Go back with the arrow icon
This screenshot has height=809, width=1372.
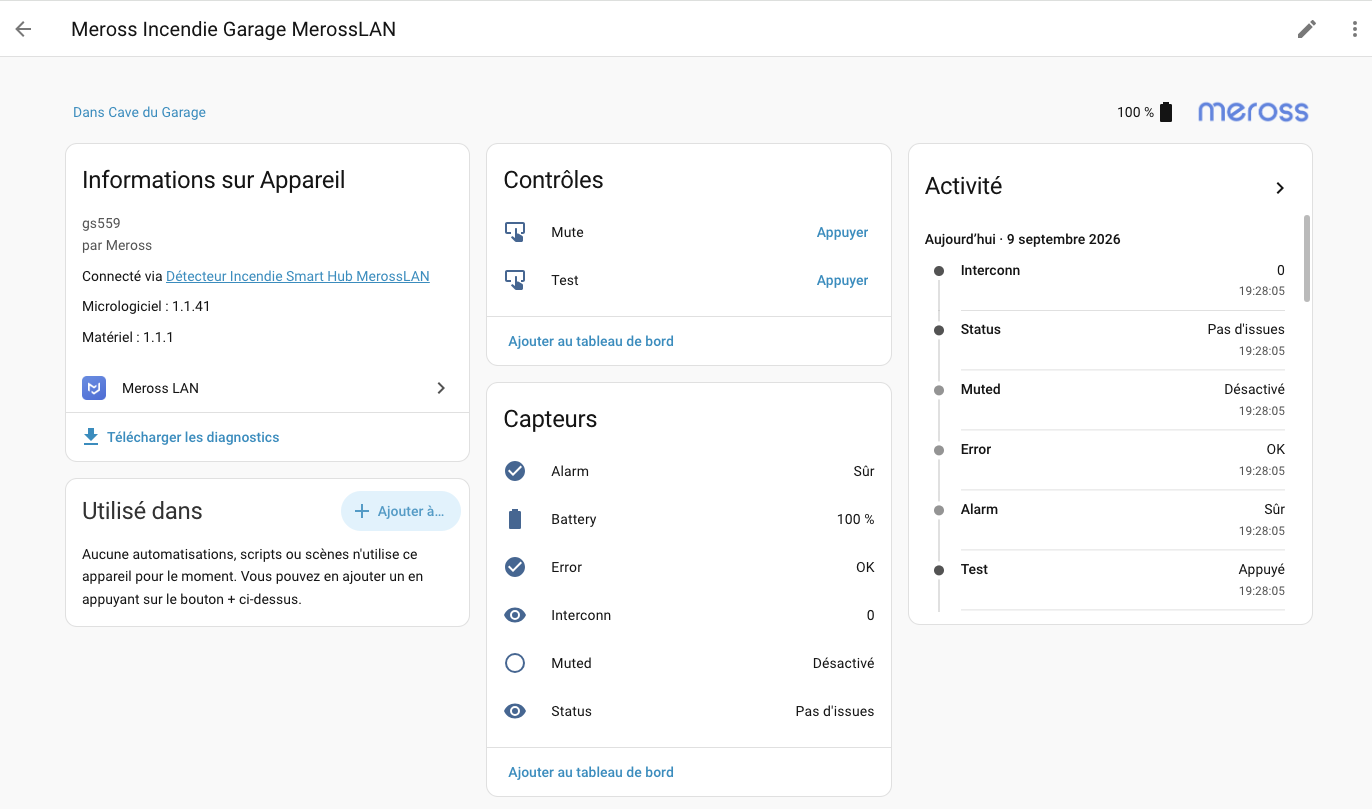coord(23,29)
